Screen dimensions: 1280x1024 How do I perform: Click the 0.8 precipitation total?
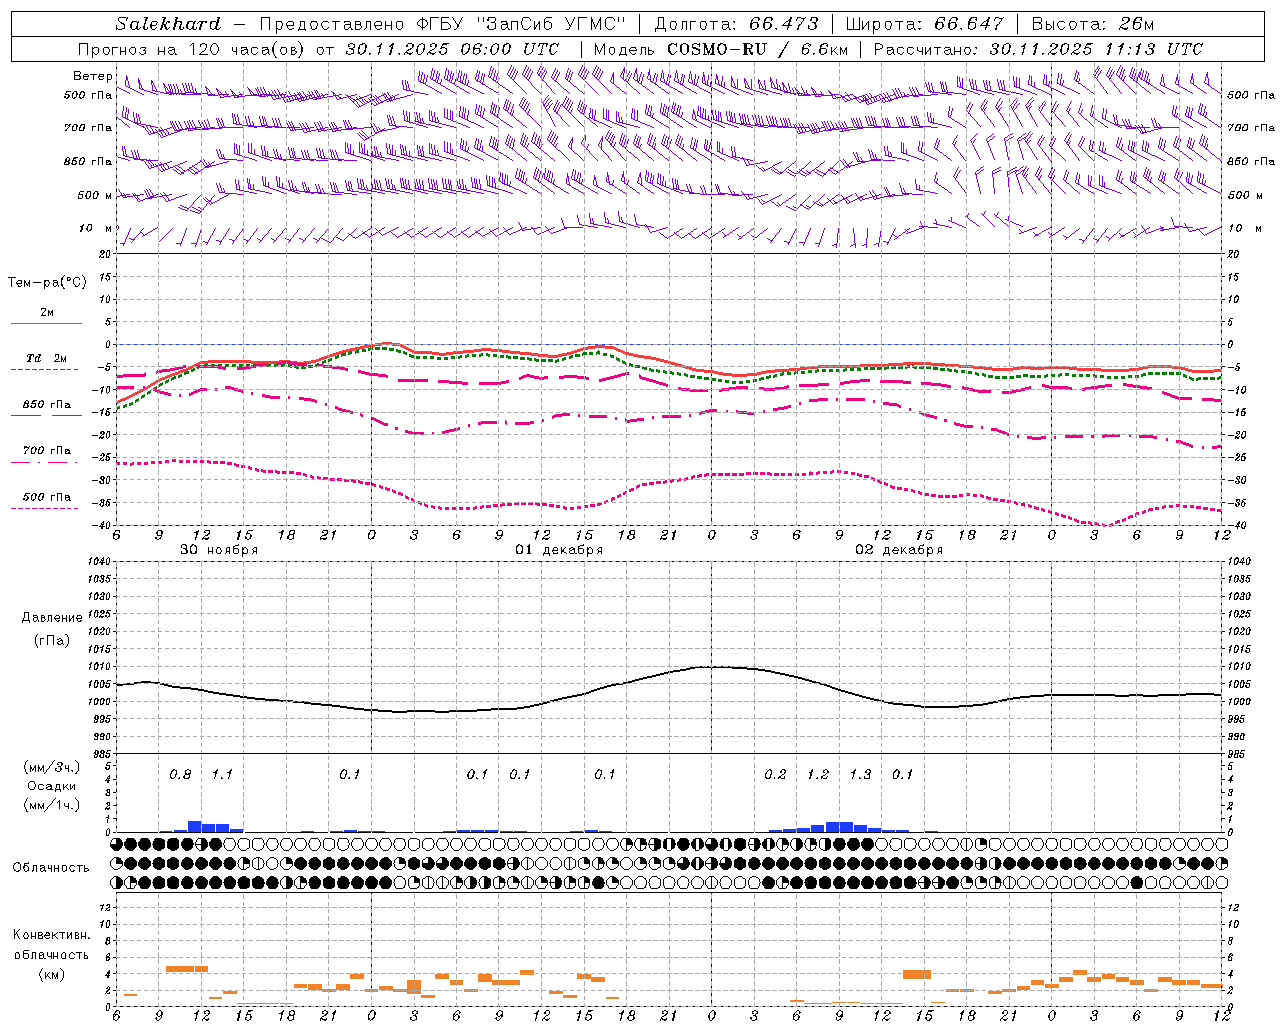(180, 774)
